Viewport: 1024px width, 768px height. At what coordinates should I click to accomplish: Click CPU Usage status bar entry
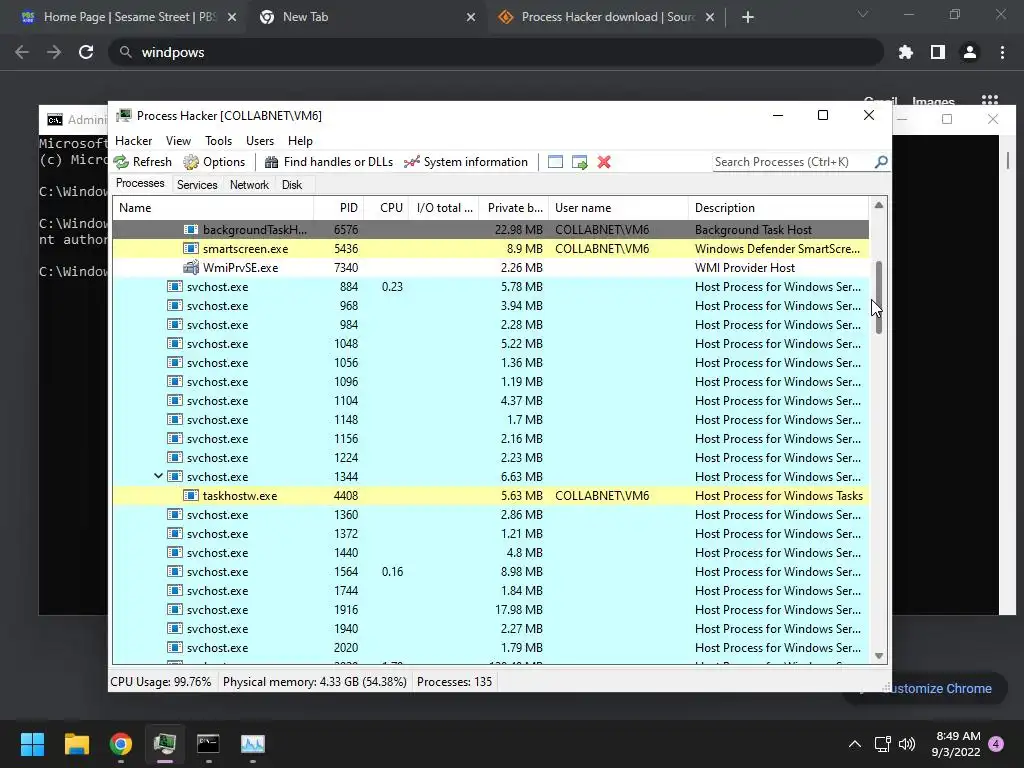161,682
